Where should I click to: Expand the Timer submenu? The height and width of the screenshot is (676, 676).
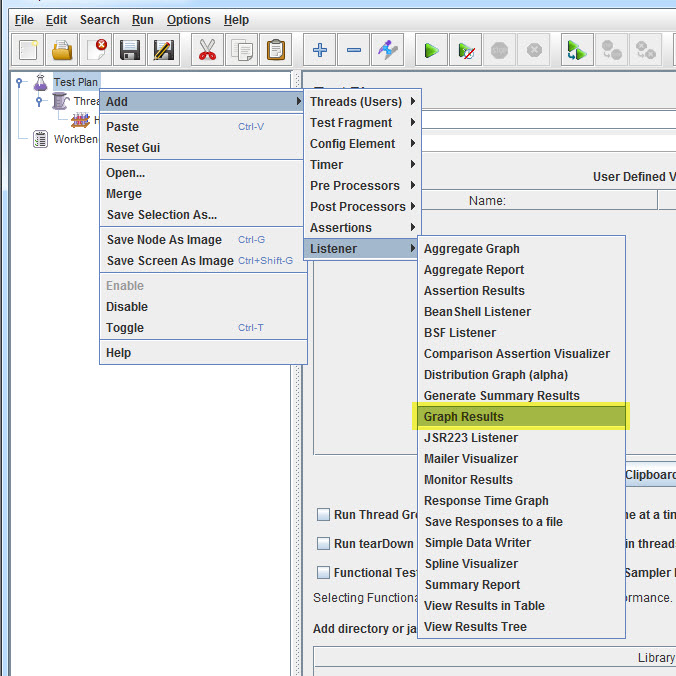point(362,164)
